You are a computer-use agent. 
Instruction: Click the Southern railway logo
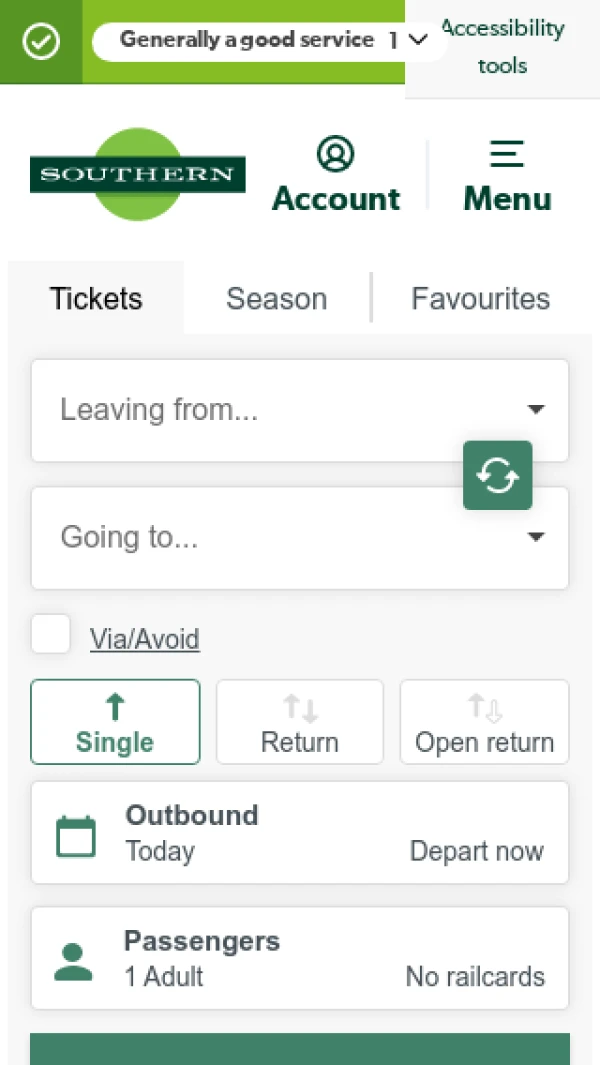click(137, 172)
